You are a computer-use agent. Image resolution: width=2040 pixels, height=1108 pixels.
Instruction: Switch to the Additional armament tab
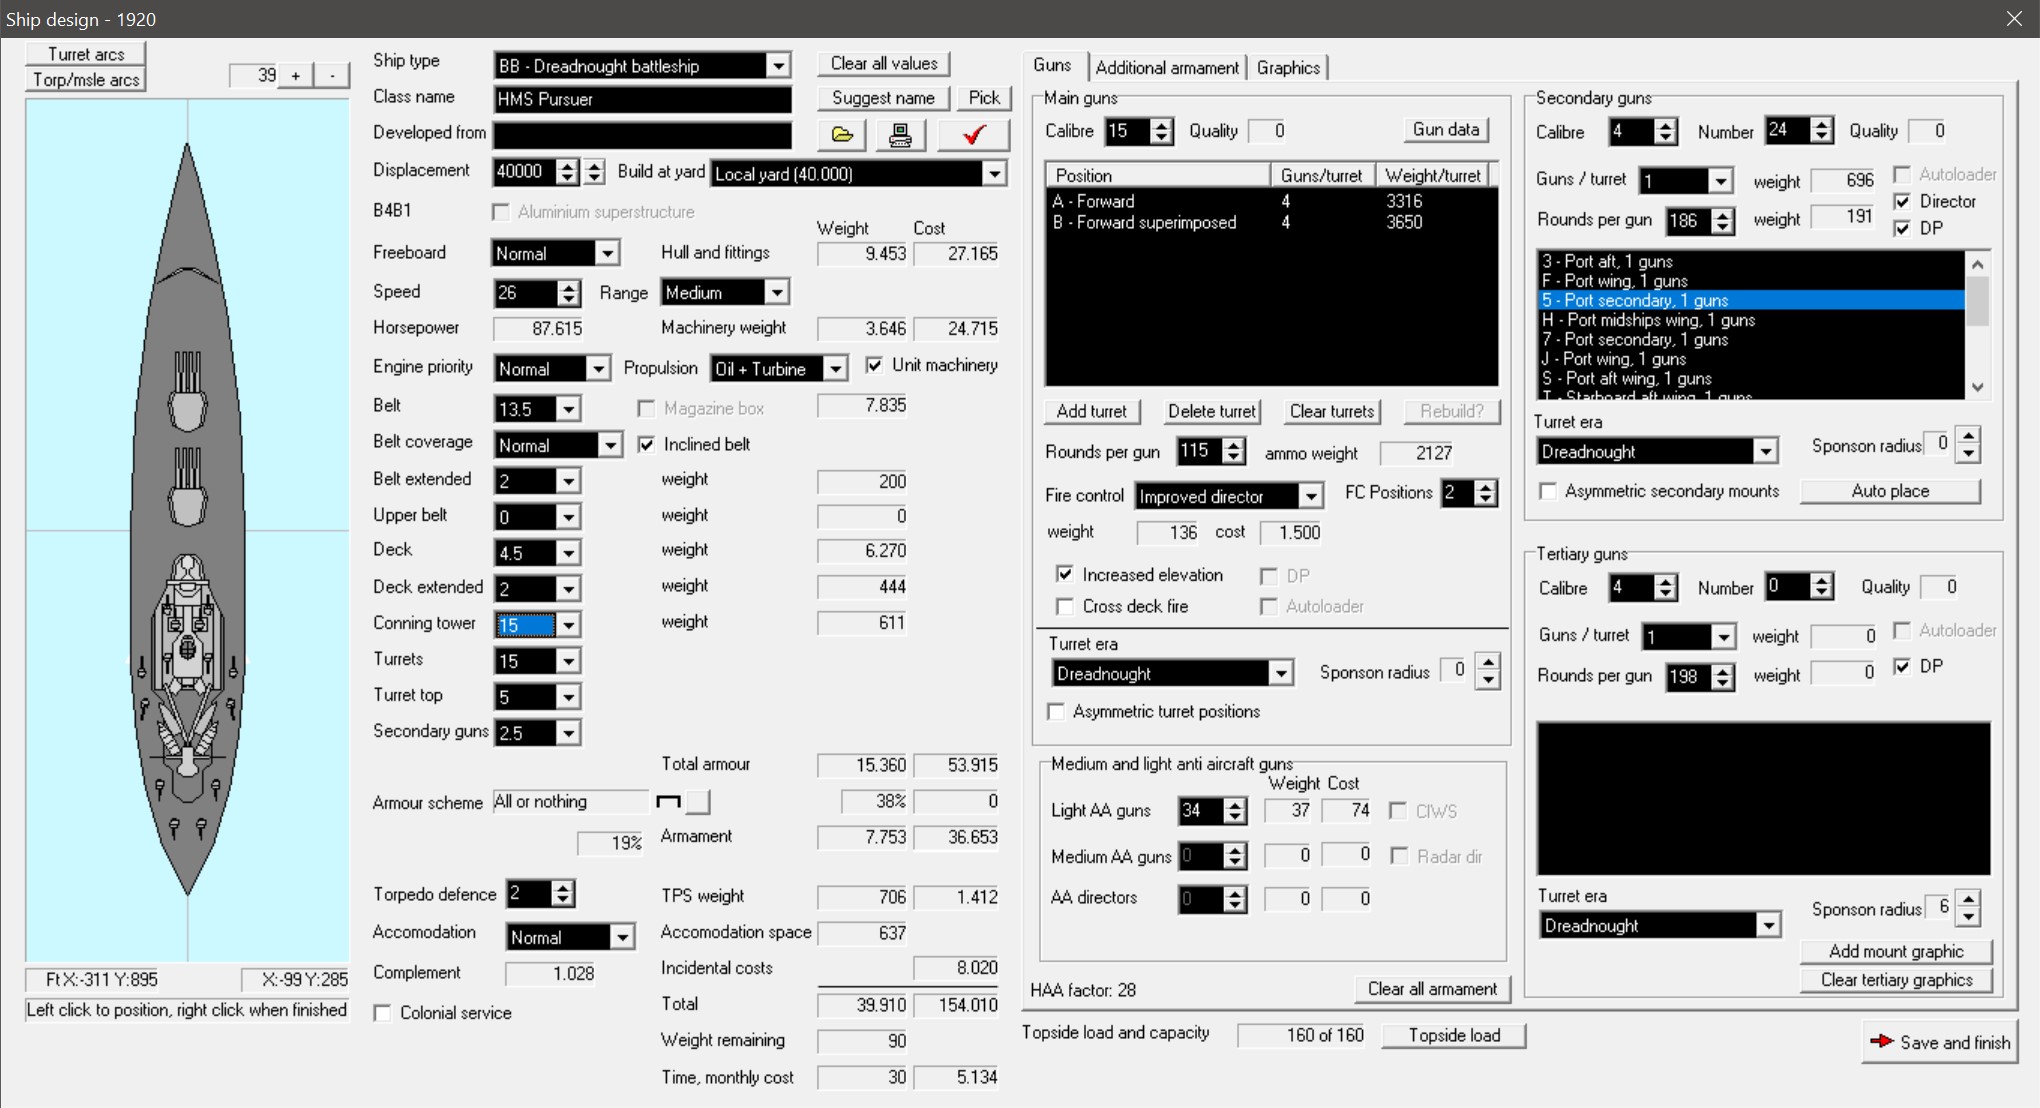point(1167,67)
